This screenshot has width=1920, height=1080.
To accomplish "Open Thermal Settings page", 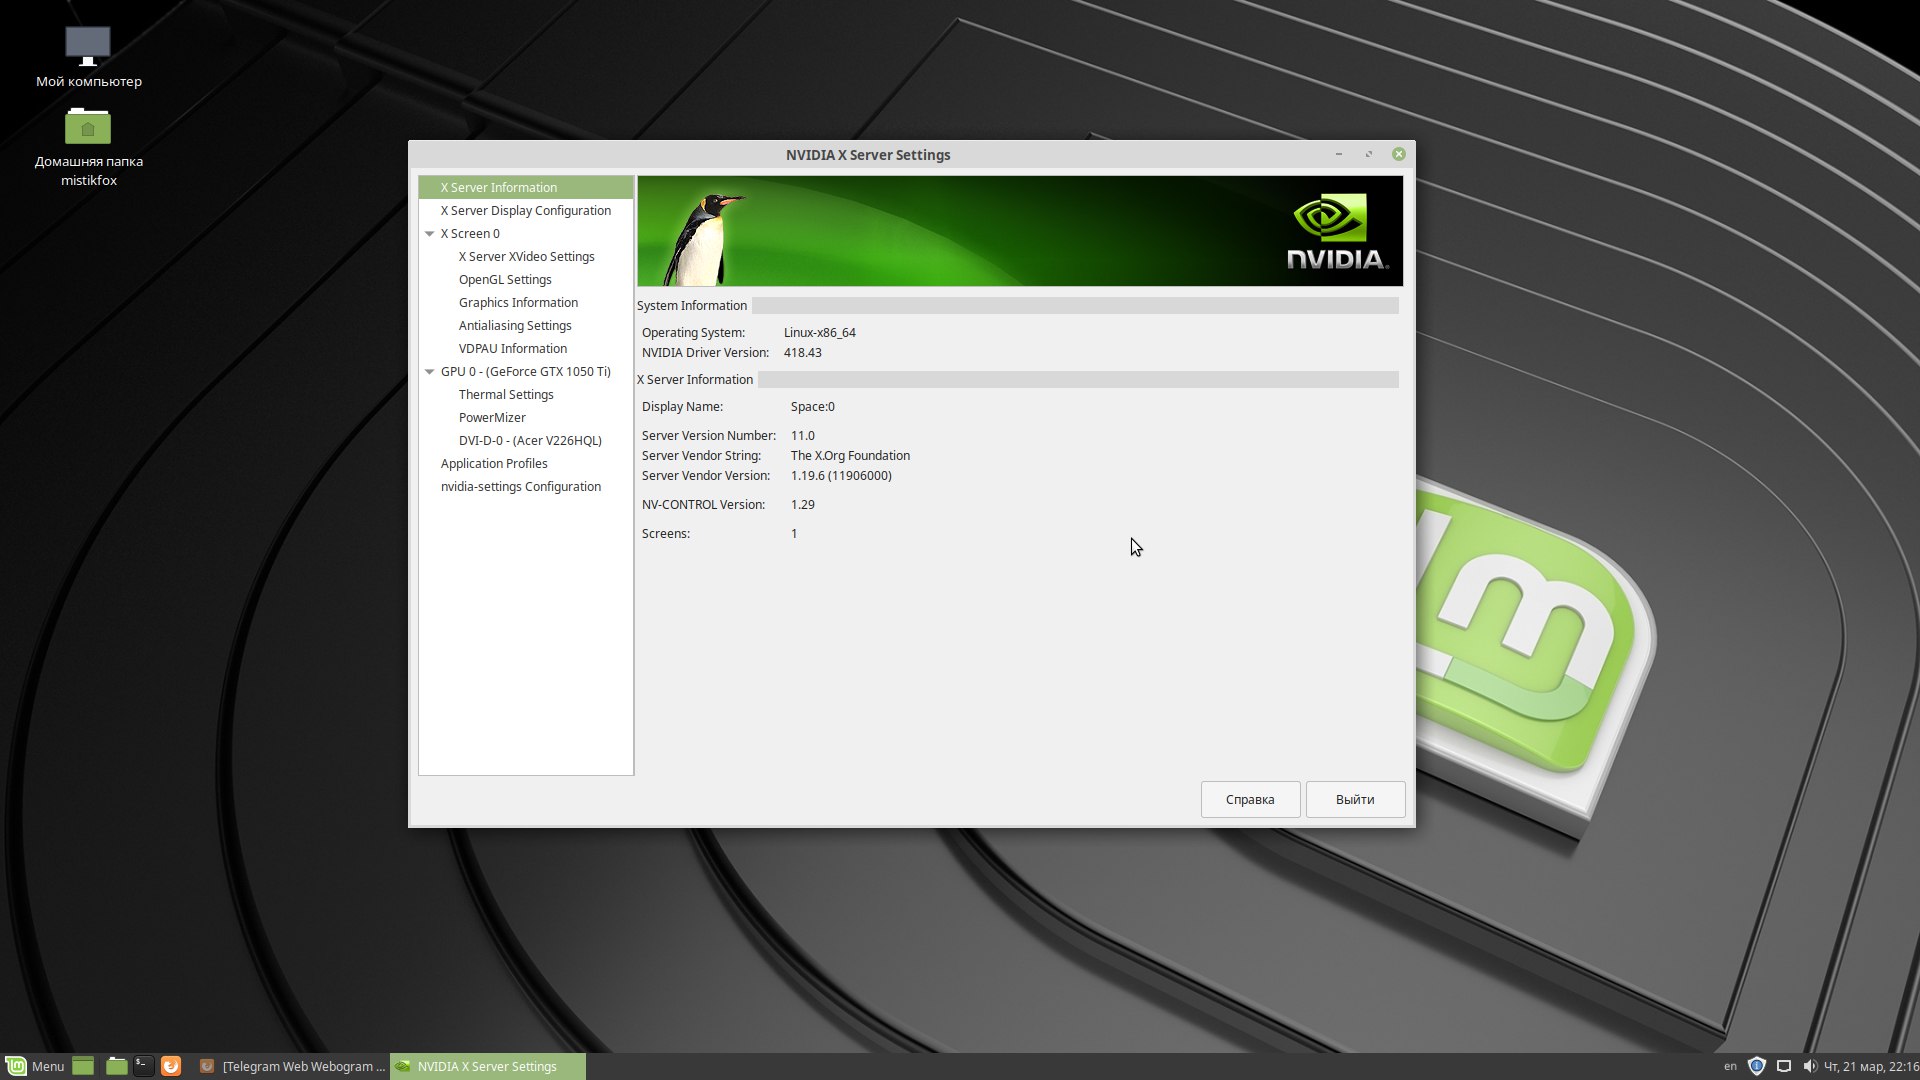I will [526, 394].
